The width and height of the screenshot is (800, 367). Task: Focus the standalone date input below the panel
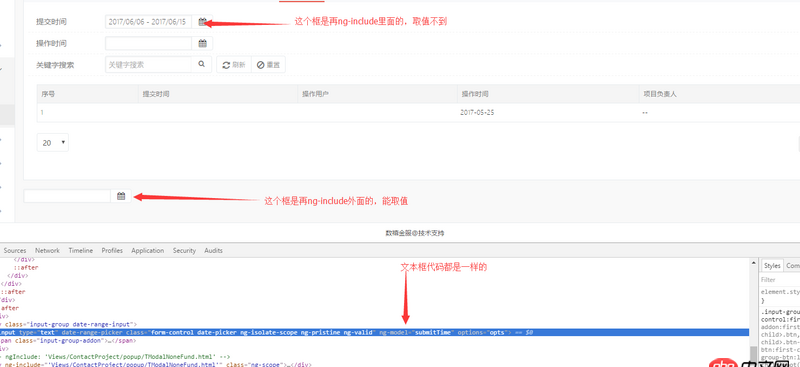(x=67, y=196)
